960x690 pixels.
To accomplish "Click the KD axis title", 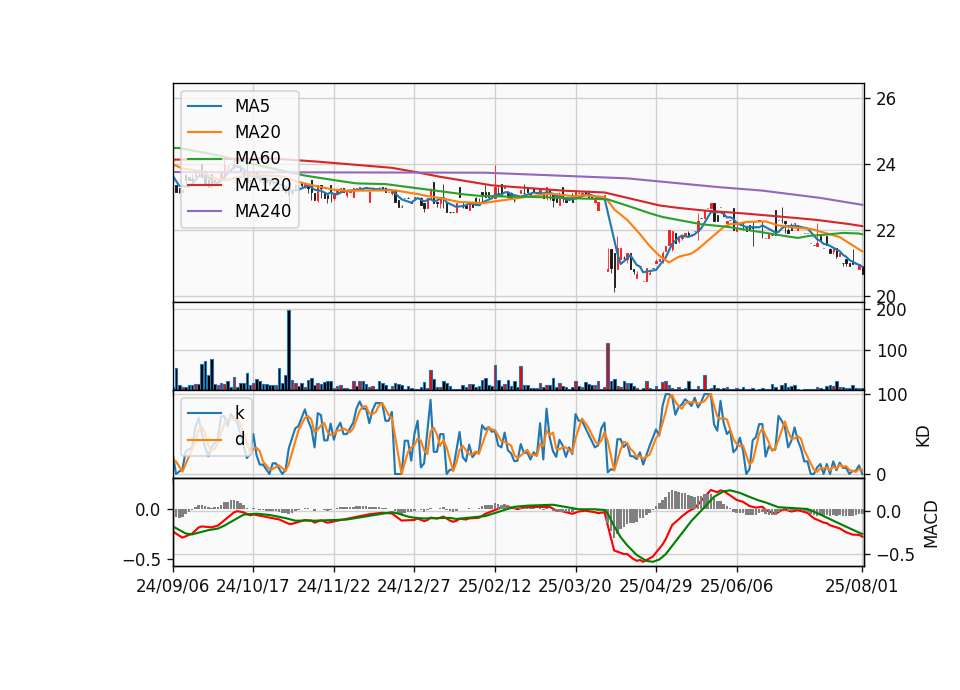I will pos(923,437).
